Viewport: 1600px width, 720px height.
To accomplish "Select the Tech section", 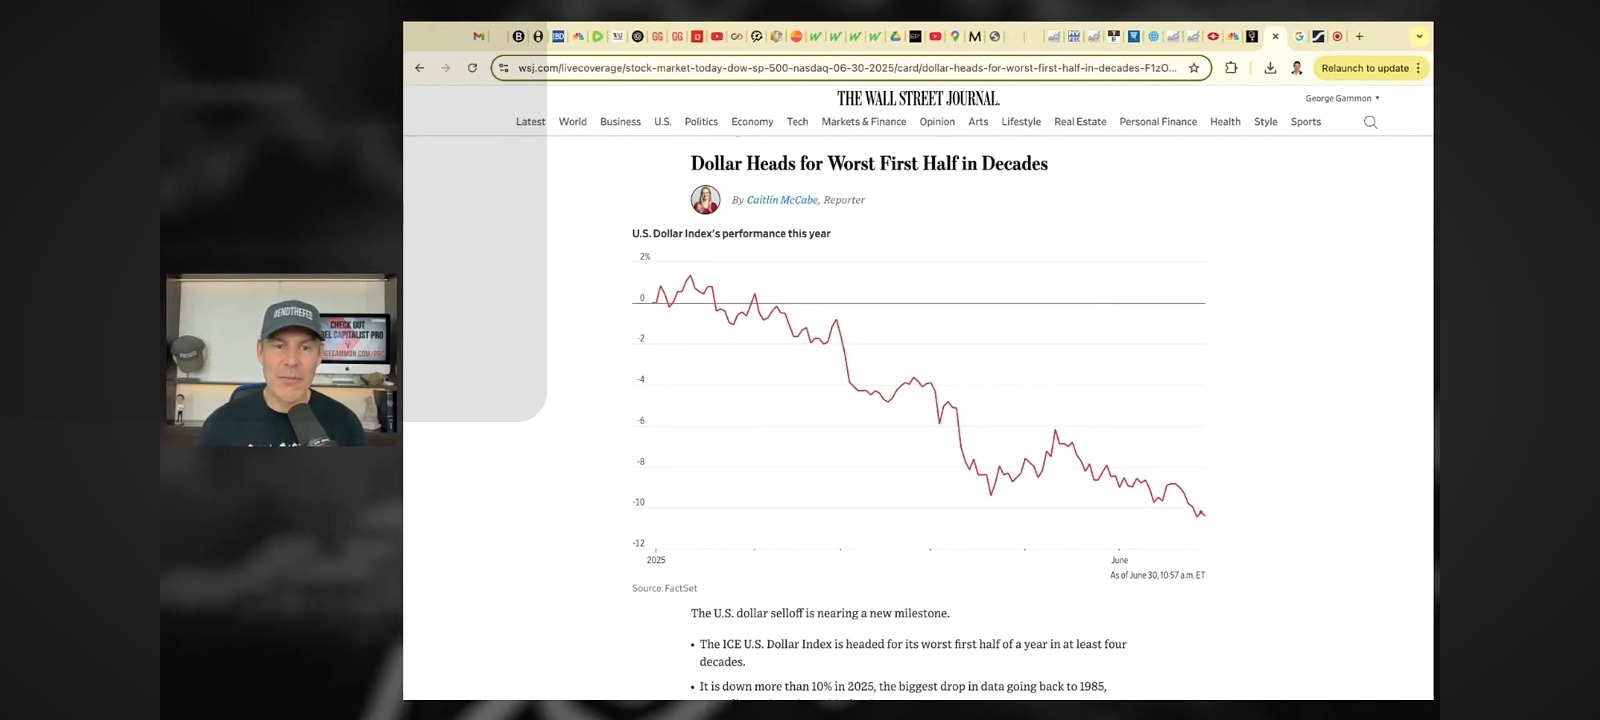I will tap(797, 122).
